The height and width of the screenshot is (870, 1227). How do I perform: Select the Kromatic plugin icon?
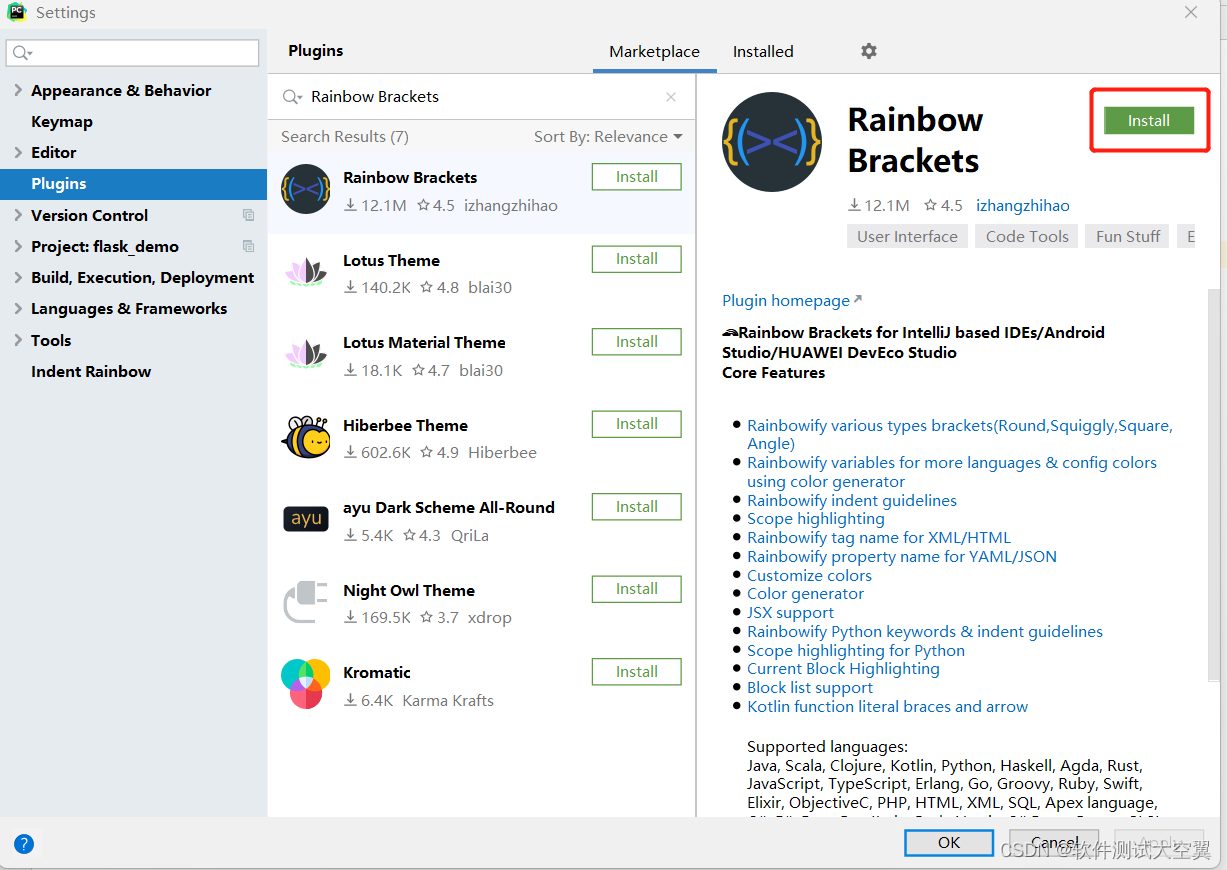(x=306, y=684)
